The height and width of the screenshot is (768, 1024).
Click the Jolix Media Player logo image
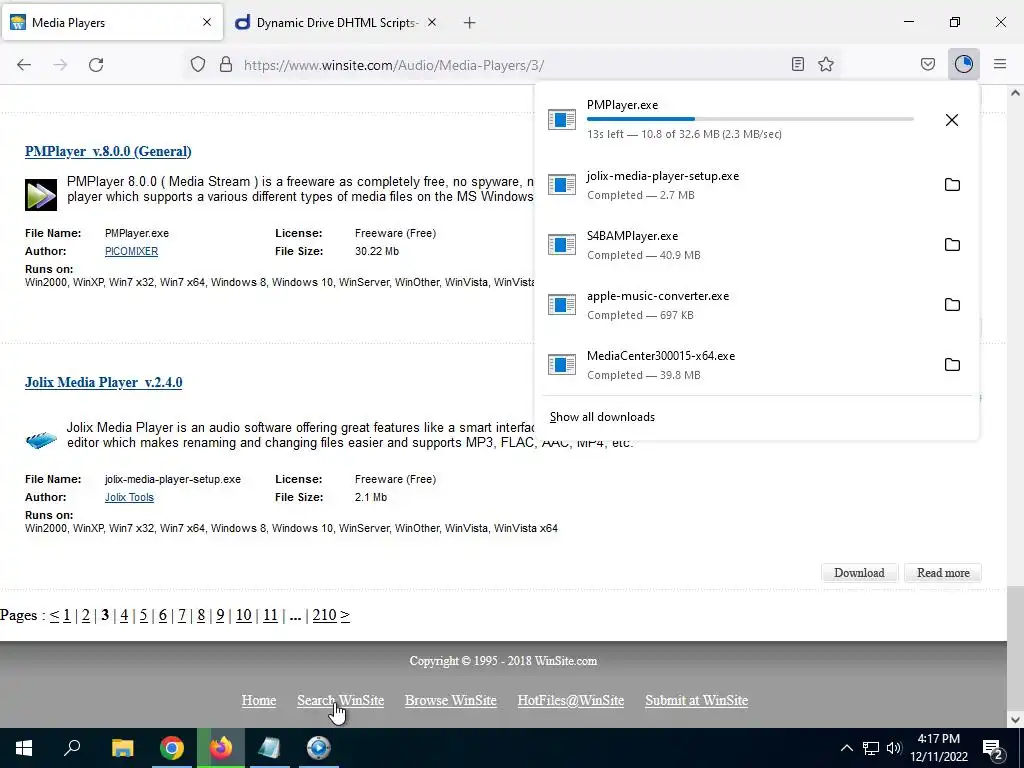click(41, 440)
